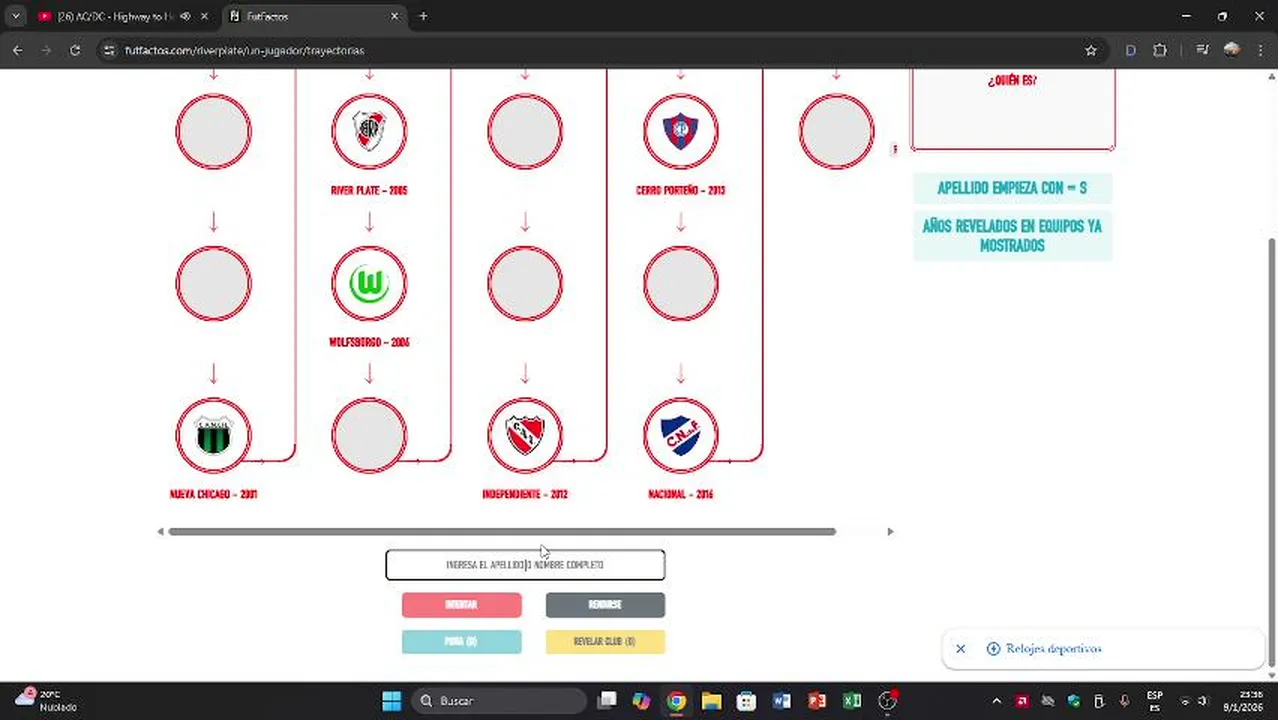Click the RENDIRSE button

tap(605, 605)
